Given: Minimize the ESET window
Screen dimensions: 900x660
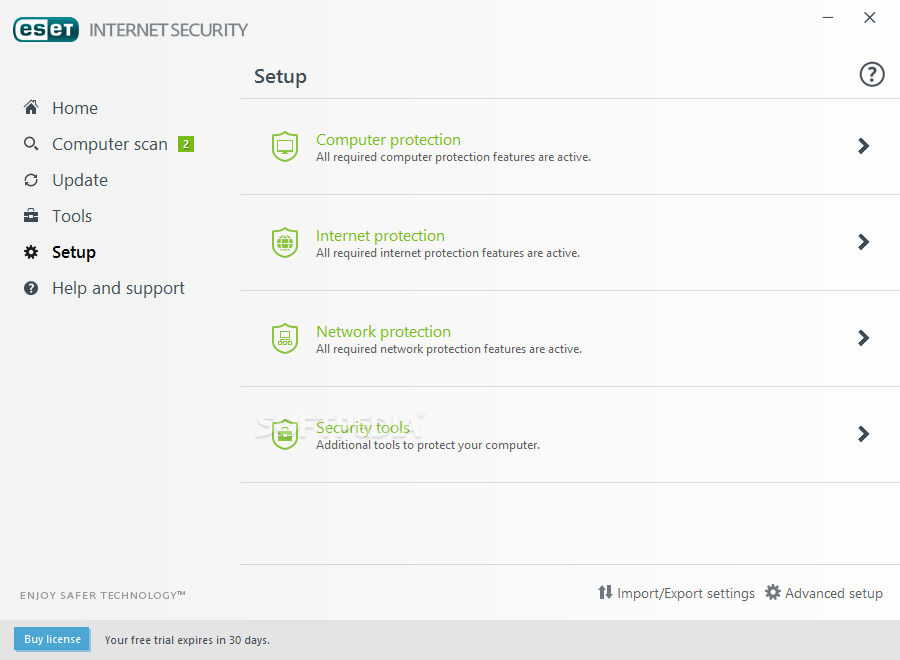Looking at the screenshot, I should click(x=828, y=18).
